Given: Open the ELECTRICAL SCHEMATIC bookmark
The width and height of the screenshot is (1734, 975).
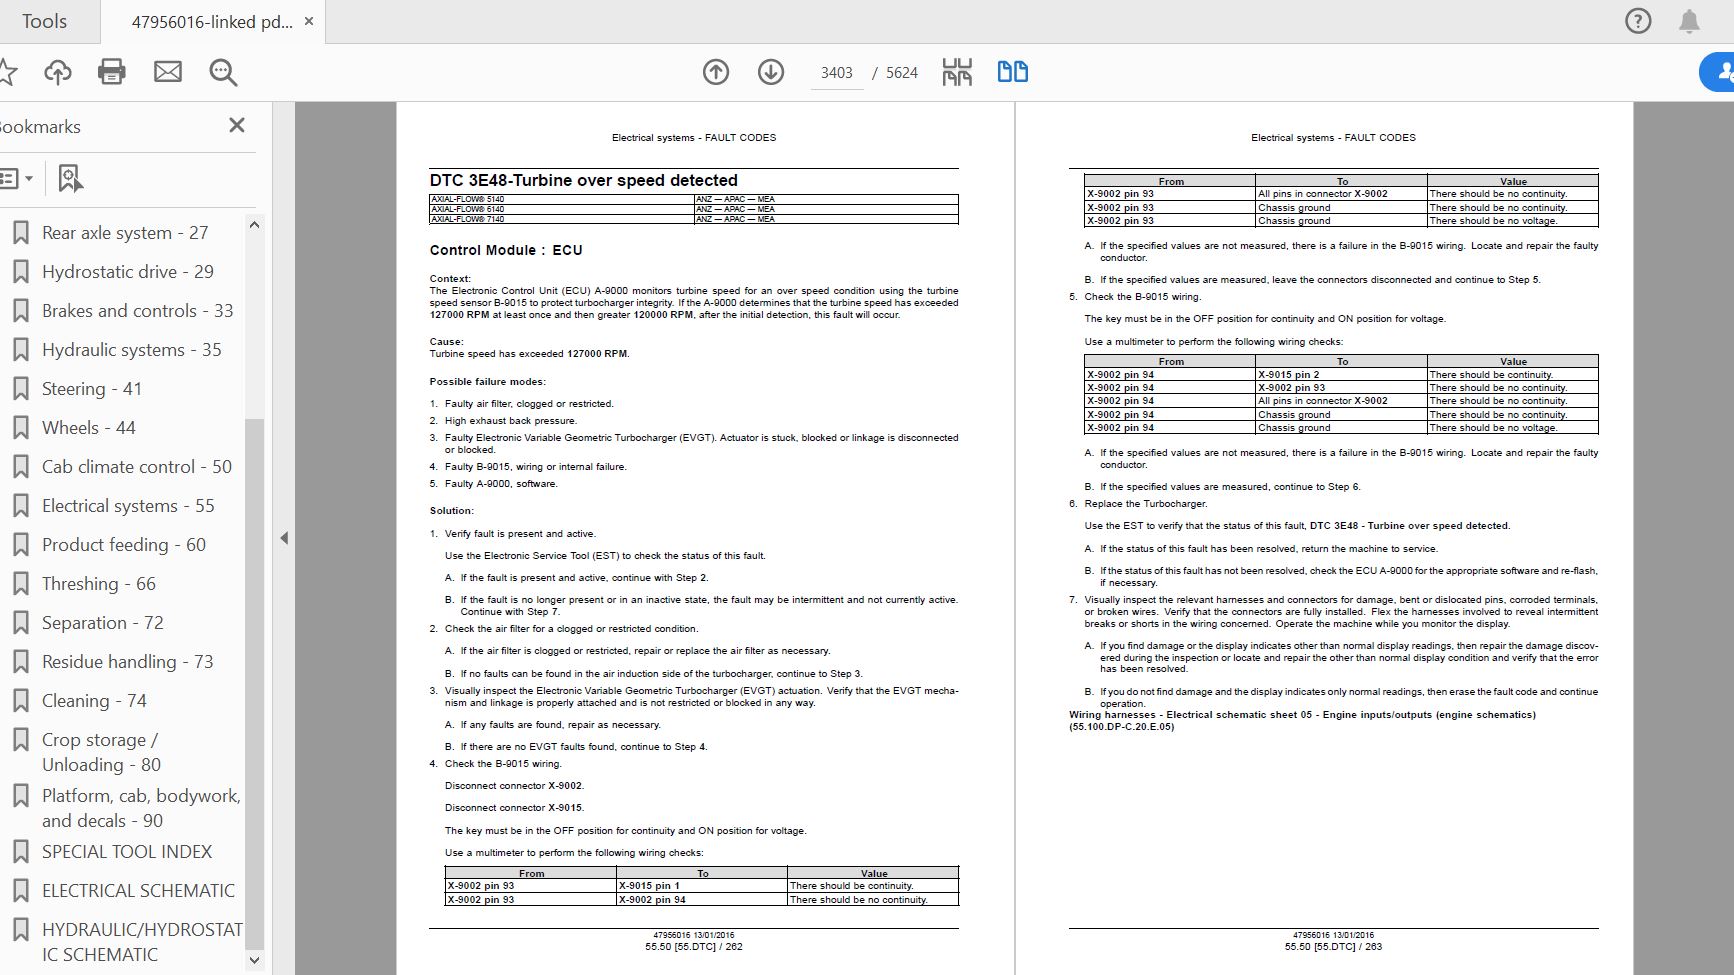Looking at the screenshot, I should click(138, 891).
